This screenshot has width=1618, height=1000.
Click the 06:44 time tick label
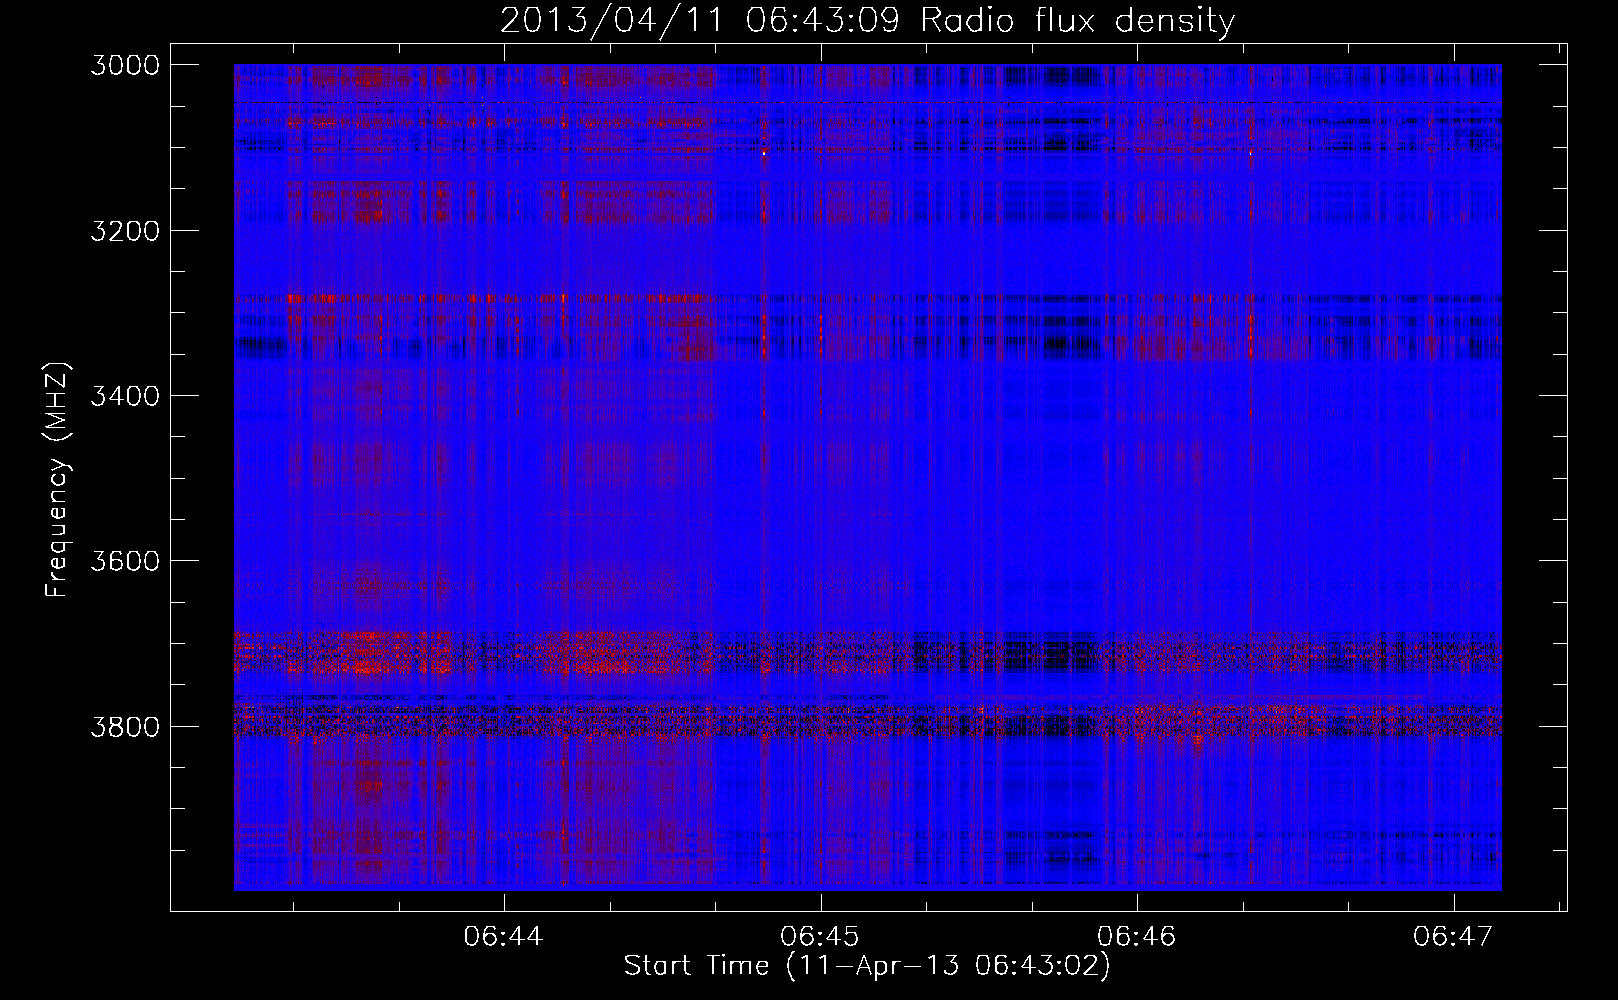click(504, 936)
